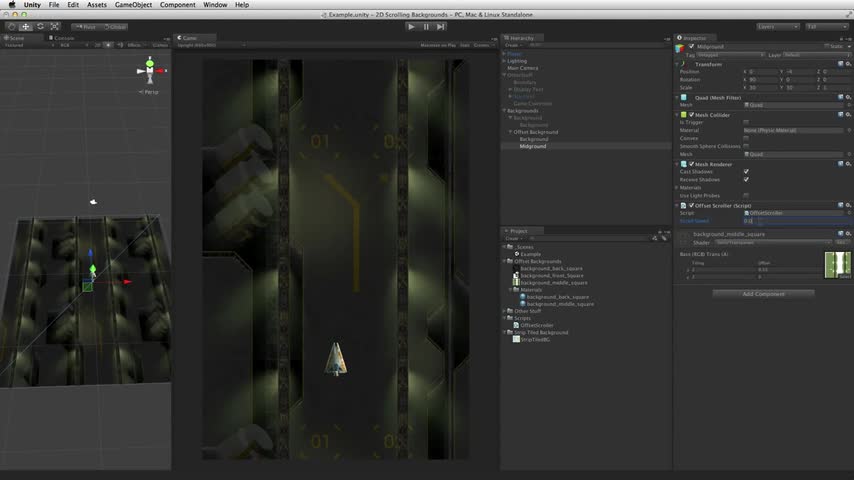854x480 pixels.
Task: Toggle the Static checkbox
Action: (x=827, y=46)
